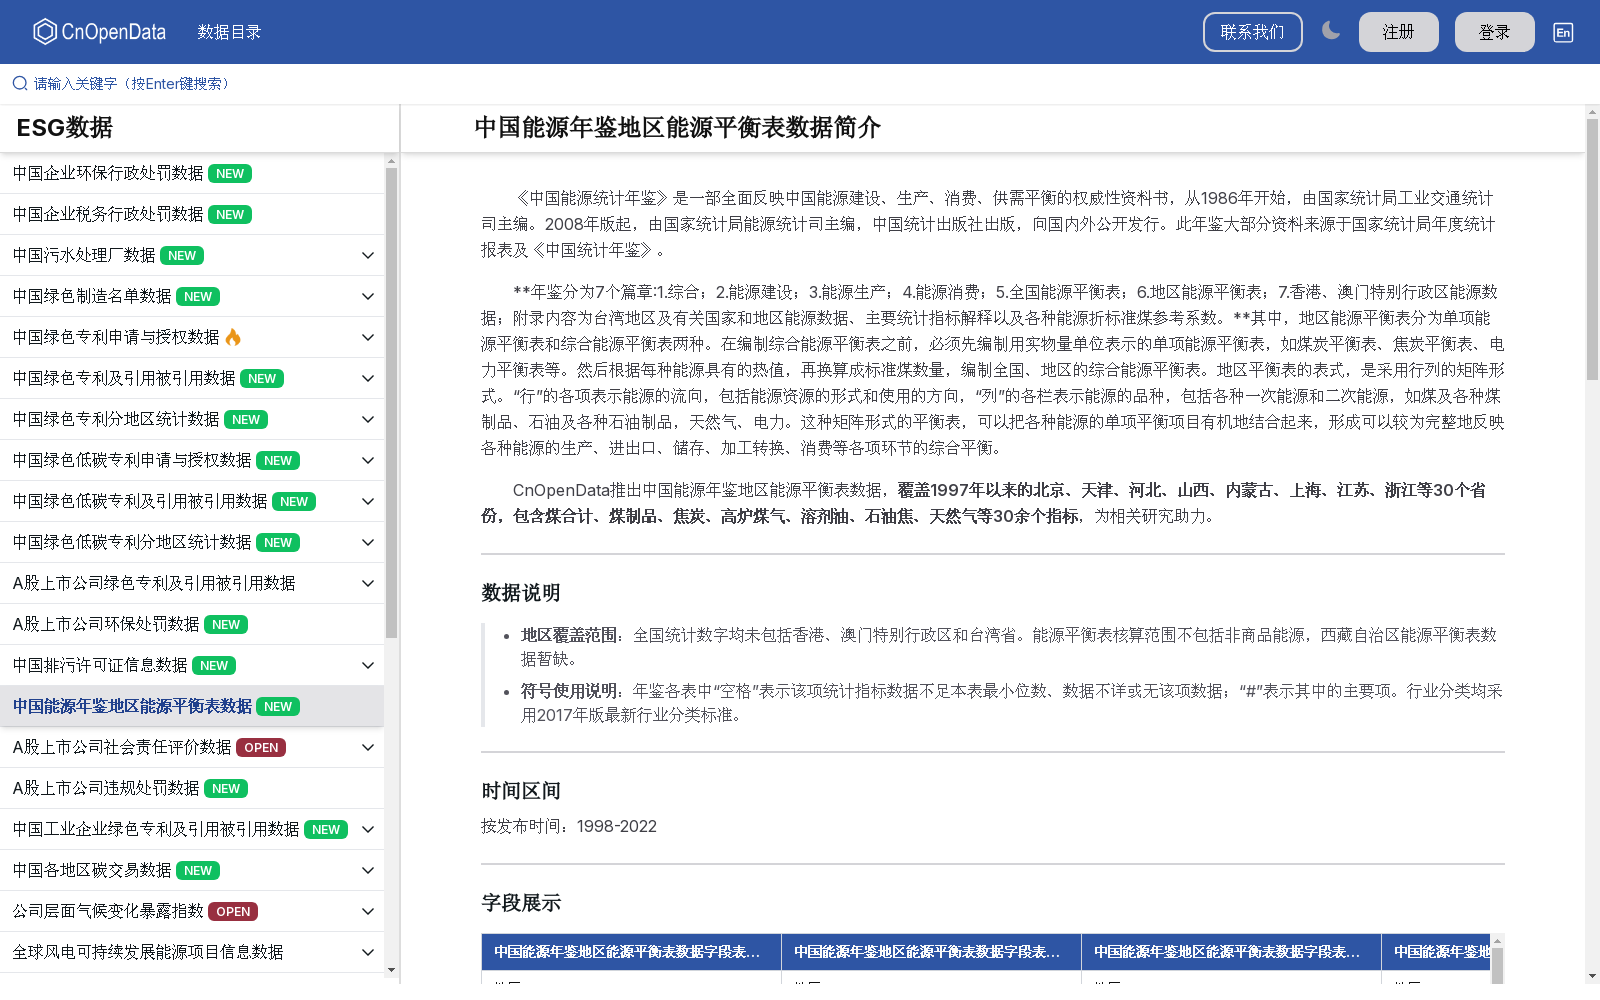Click the NEW badge on 中国企业环保行政处罚数据
The height and width of the screenshot is (1000, 1600).
coord(229,173)
